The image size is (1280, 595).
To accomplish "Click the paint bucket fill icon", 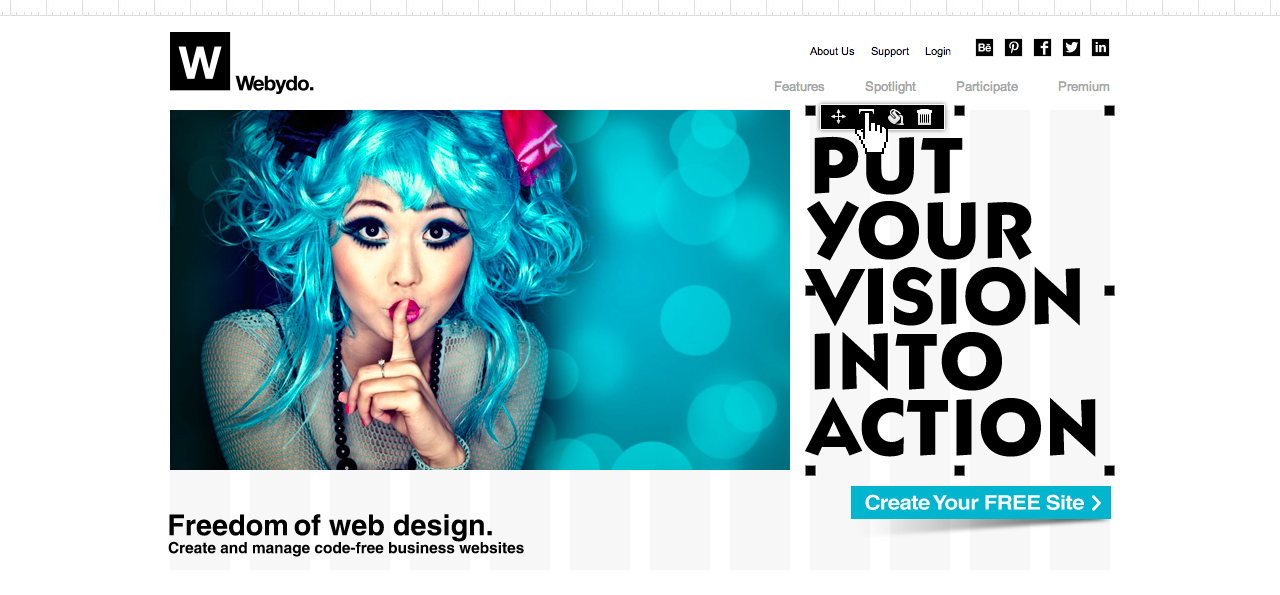I will click(896, 117).
